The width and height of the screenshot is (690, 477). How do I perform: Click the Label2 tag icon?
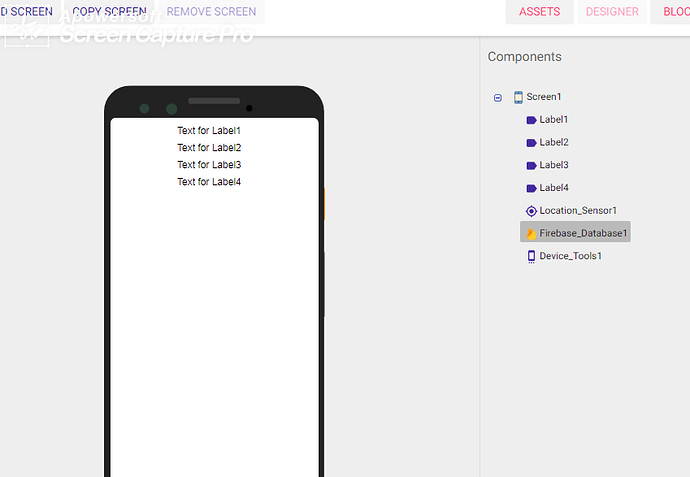point(531,143)
